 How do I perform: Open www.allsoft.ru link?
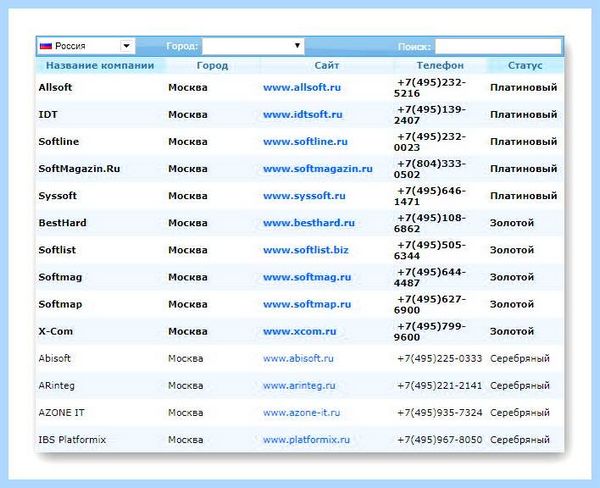(302, 87)
